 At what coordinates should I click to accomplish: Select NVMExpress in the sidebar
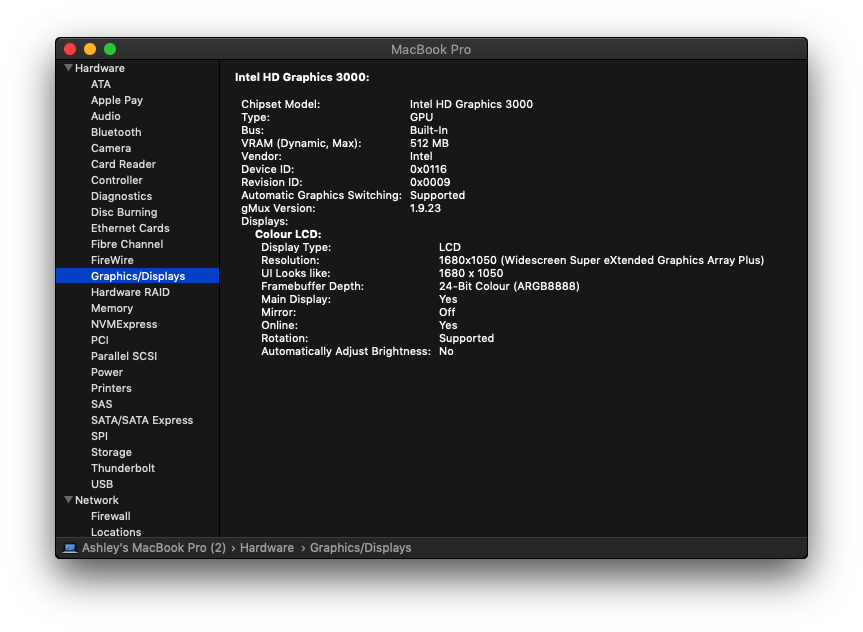124,324
